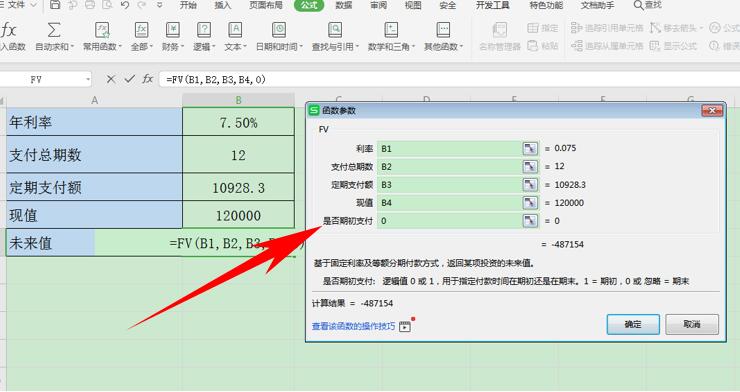740x392 pixels.
Task: Click the range selector icon beside 现值 field
Action: pyautogui.click(x=530, y=203)
